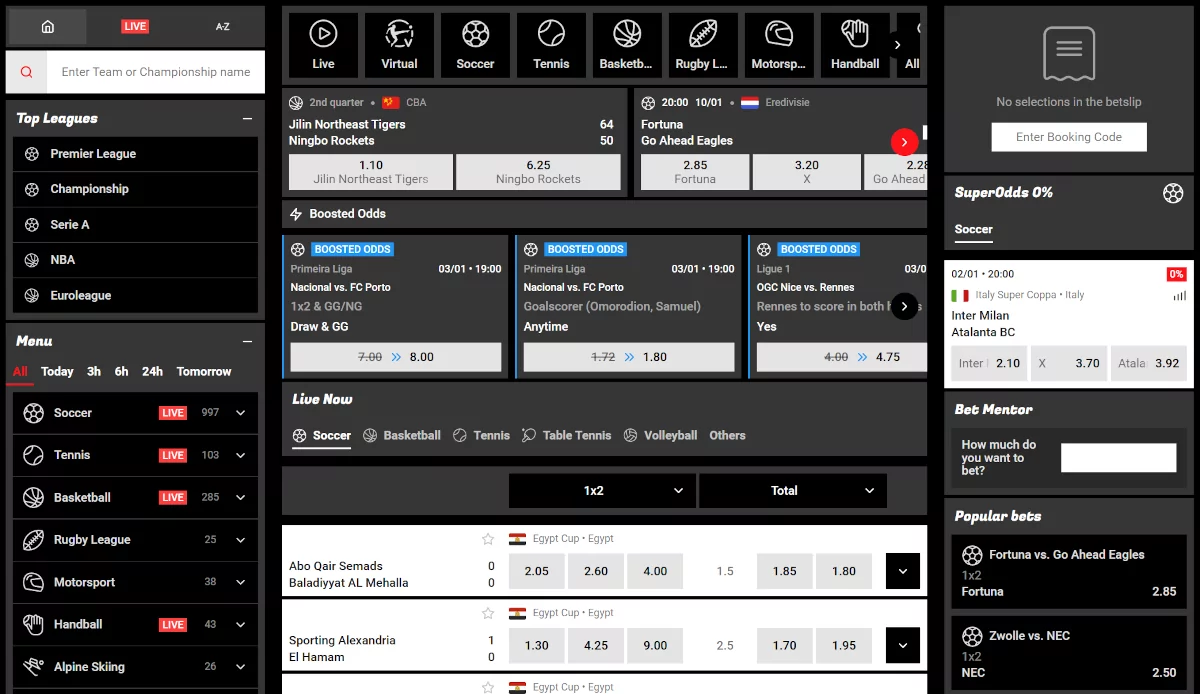Advance the sports carousel with right arrow

[898, 45]
